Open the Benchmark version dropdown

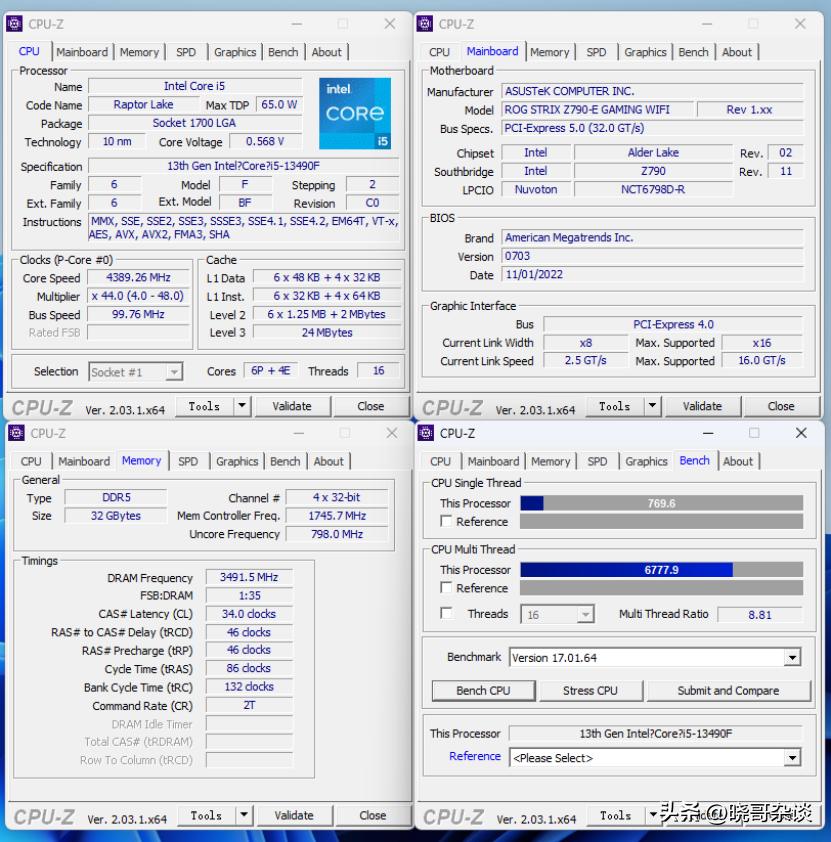792,658
